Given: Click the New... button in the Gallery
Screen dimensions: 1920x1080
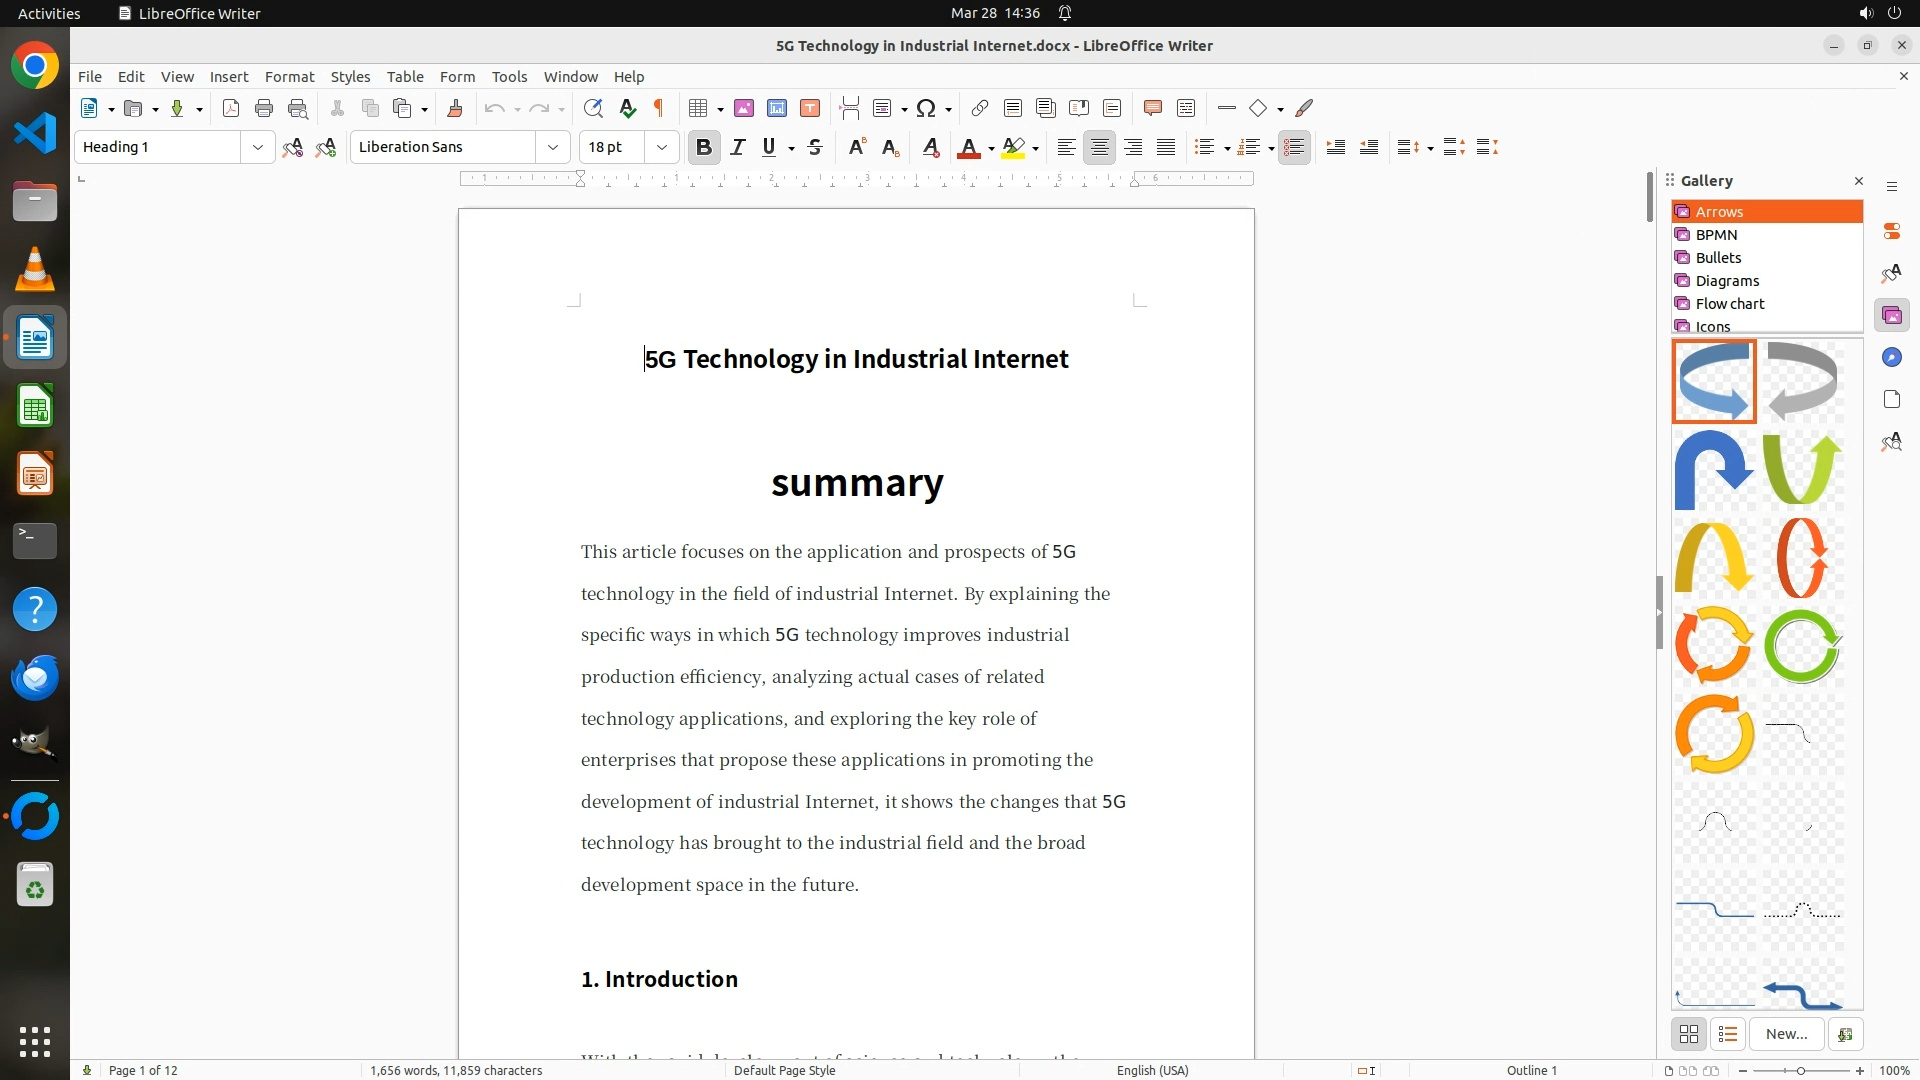Looking at the screenshot, I should (x=1786, y=1034).
